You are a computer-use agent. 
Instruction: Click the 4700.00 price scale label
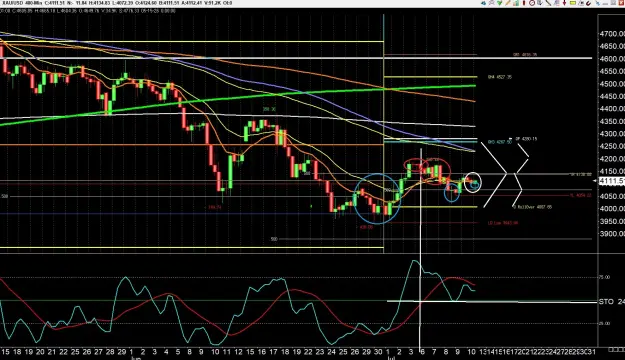click(612, 34)
